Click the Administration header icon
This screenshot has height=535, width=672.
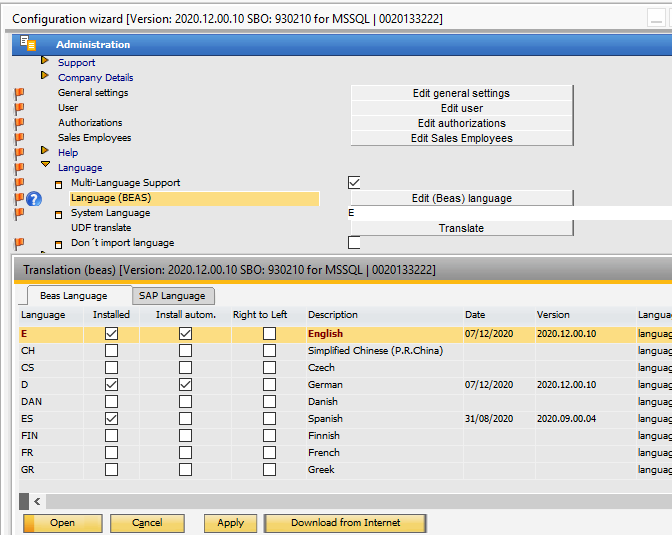click(x=28, y=44)
